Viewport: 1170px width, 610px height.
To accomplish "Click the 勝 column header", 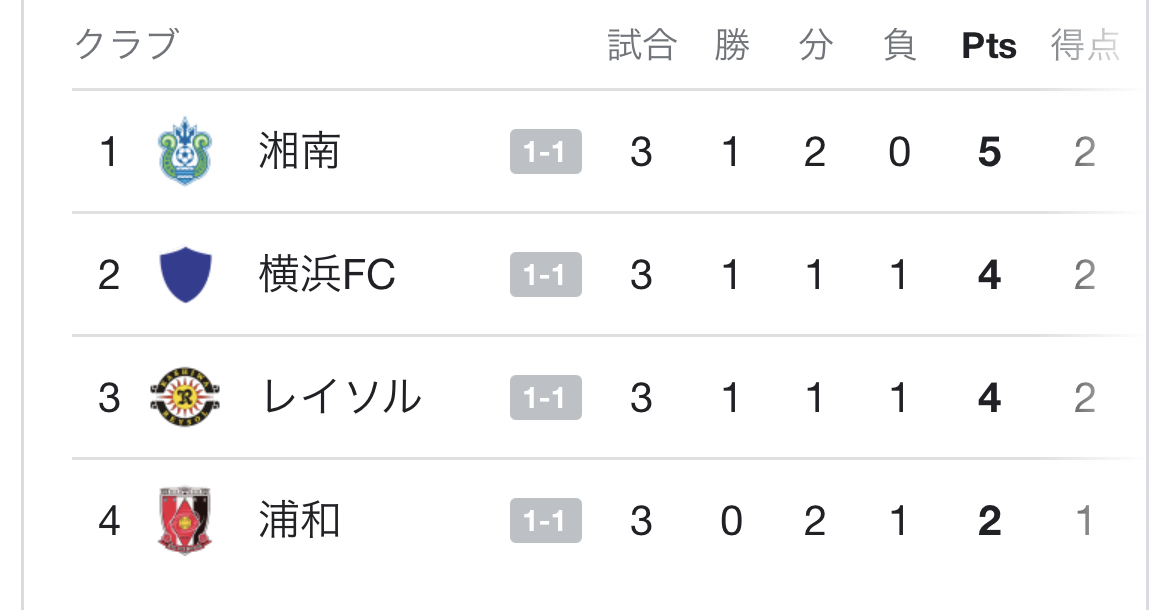I will pyautogui.click(x=731, y=45).
